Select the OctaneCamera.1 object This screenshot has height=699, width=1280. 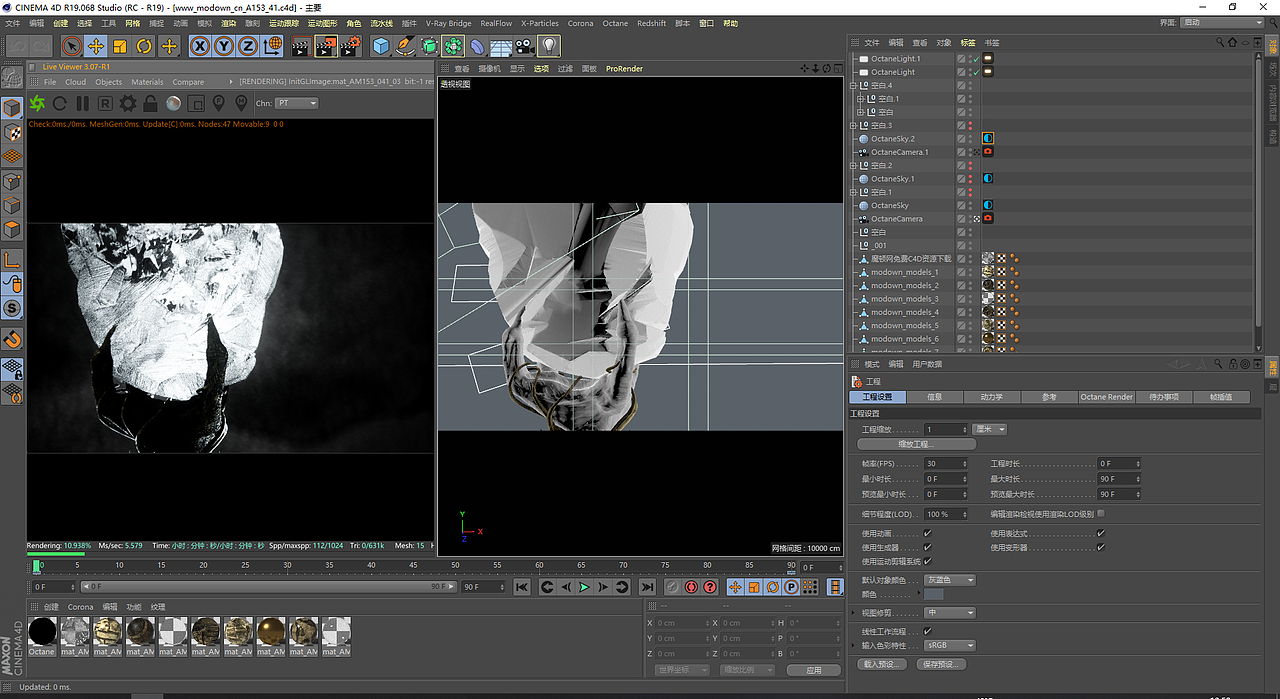[x=899, y=152]
